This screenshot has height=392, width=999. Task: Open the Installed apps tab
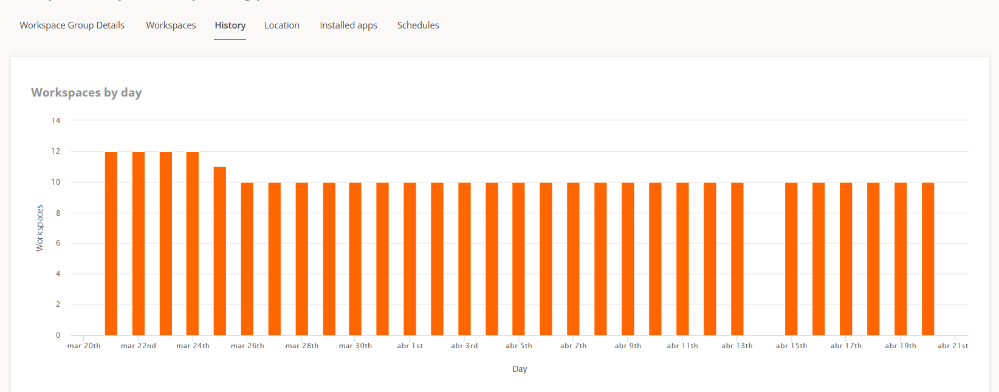coord(349,25)
